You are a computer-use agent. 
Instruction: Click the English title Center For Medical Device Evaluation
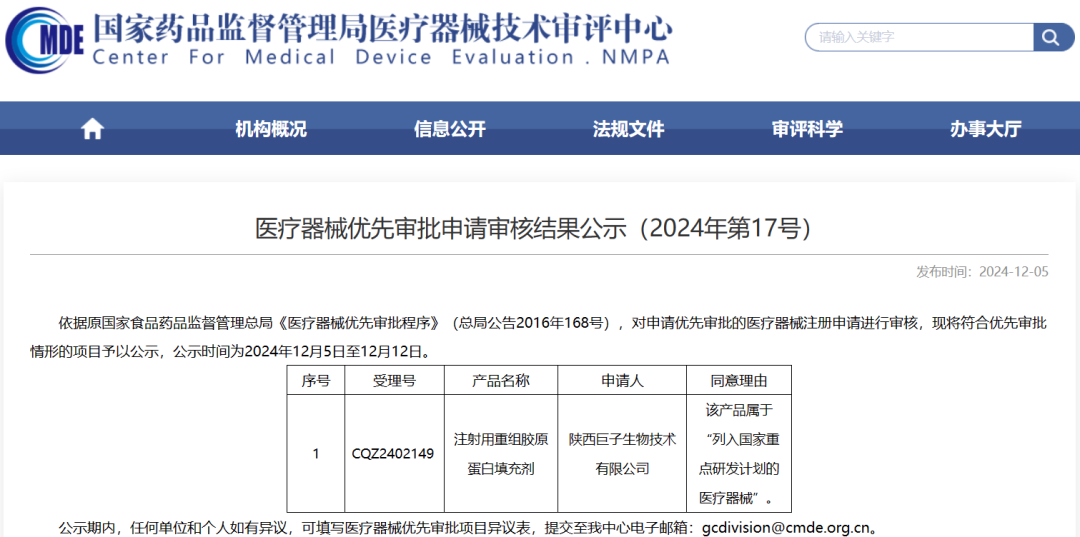pyautogui.click(x=381, y=57)
